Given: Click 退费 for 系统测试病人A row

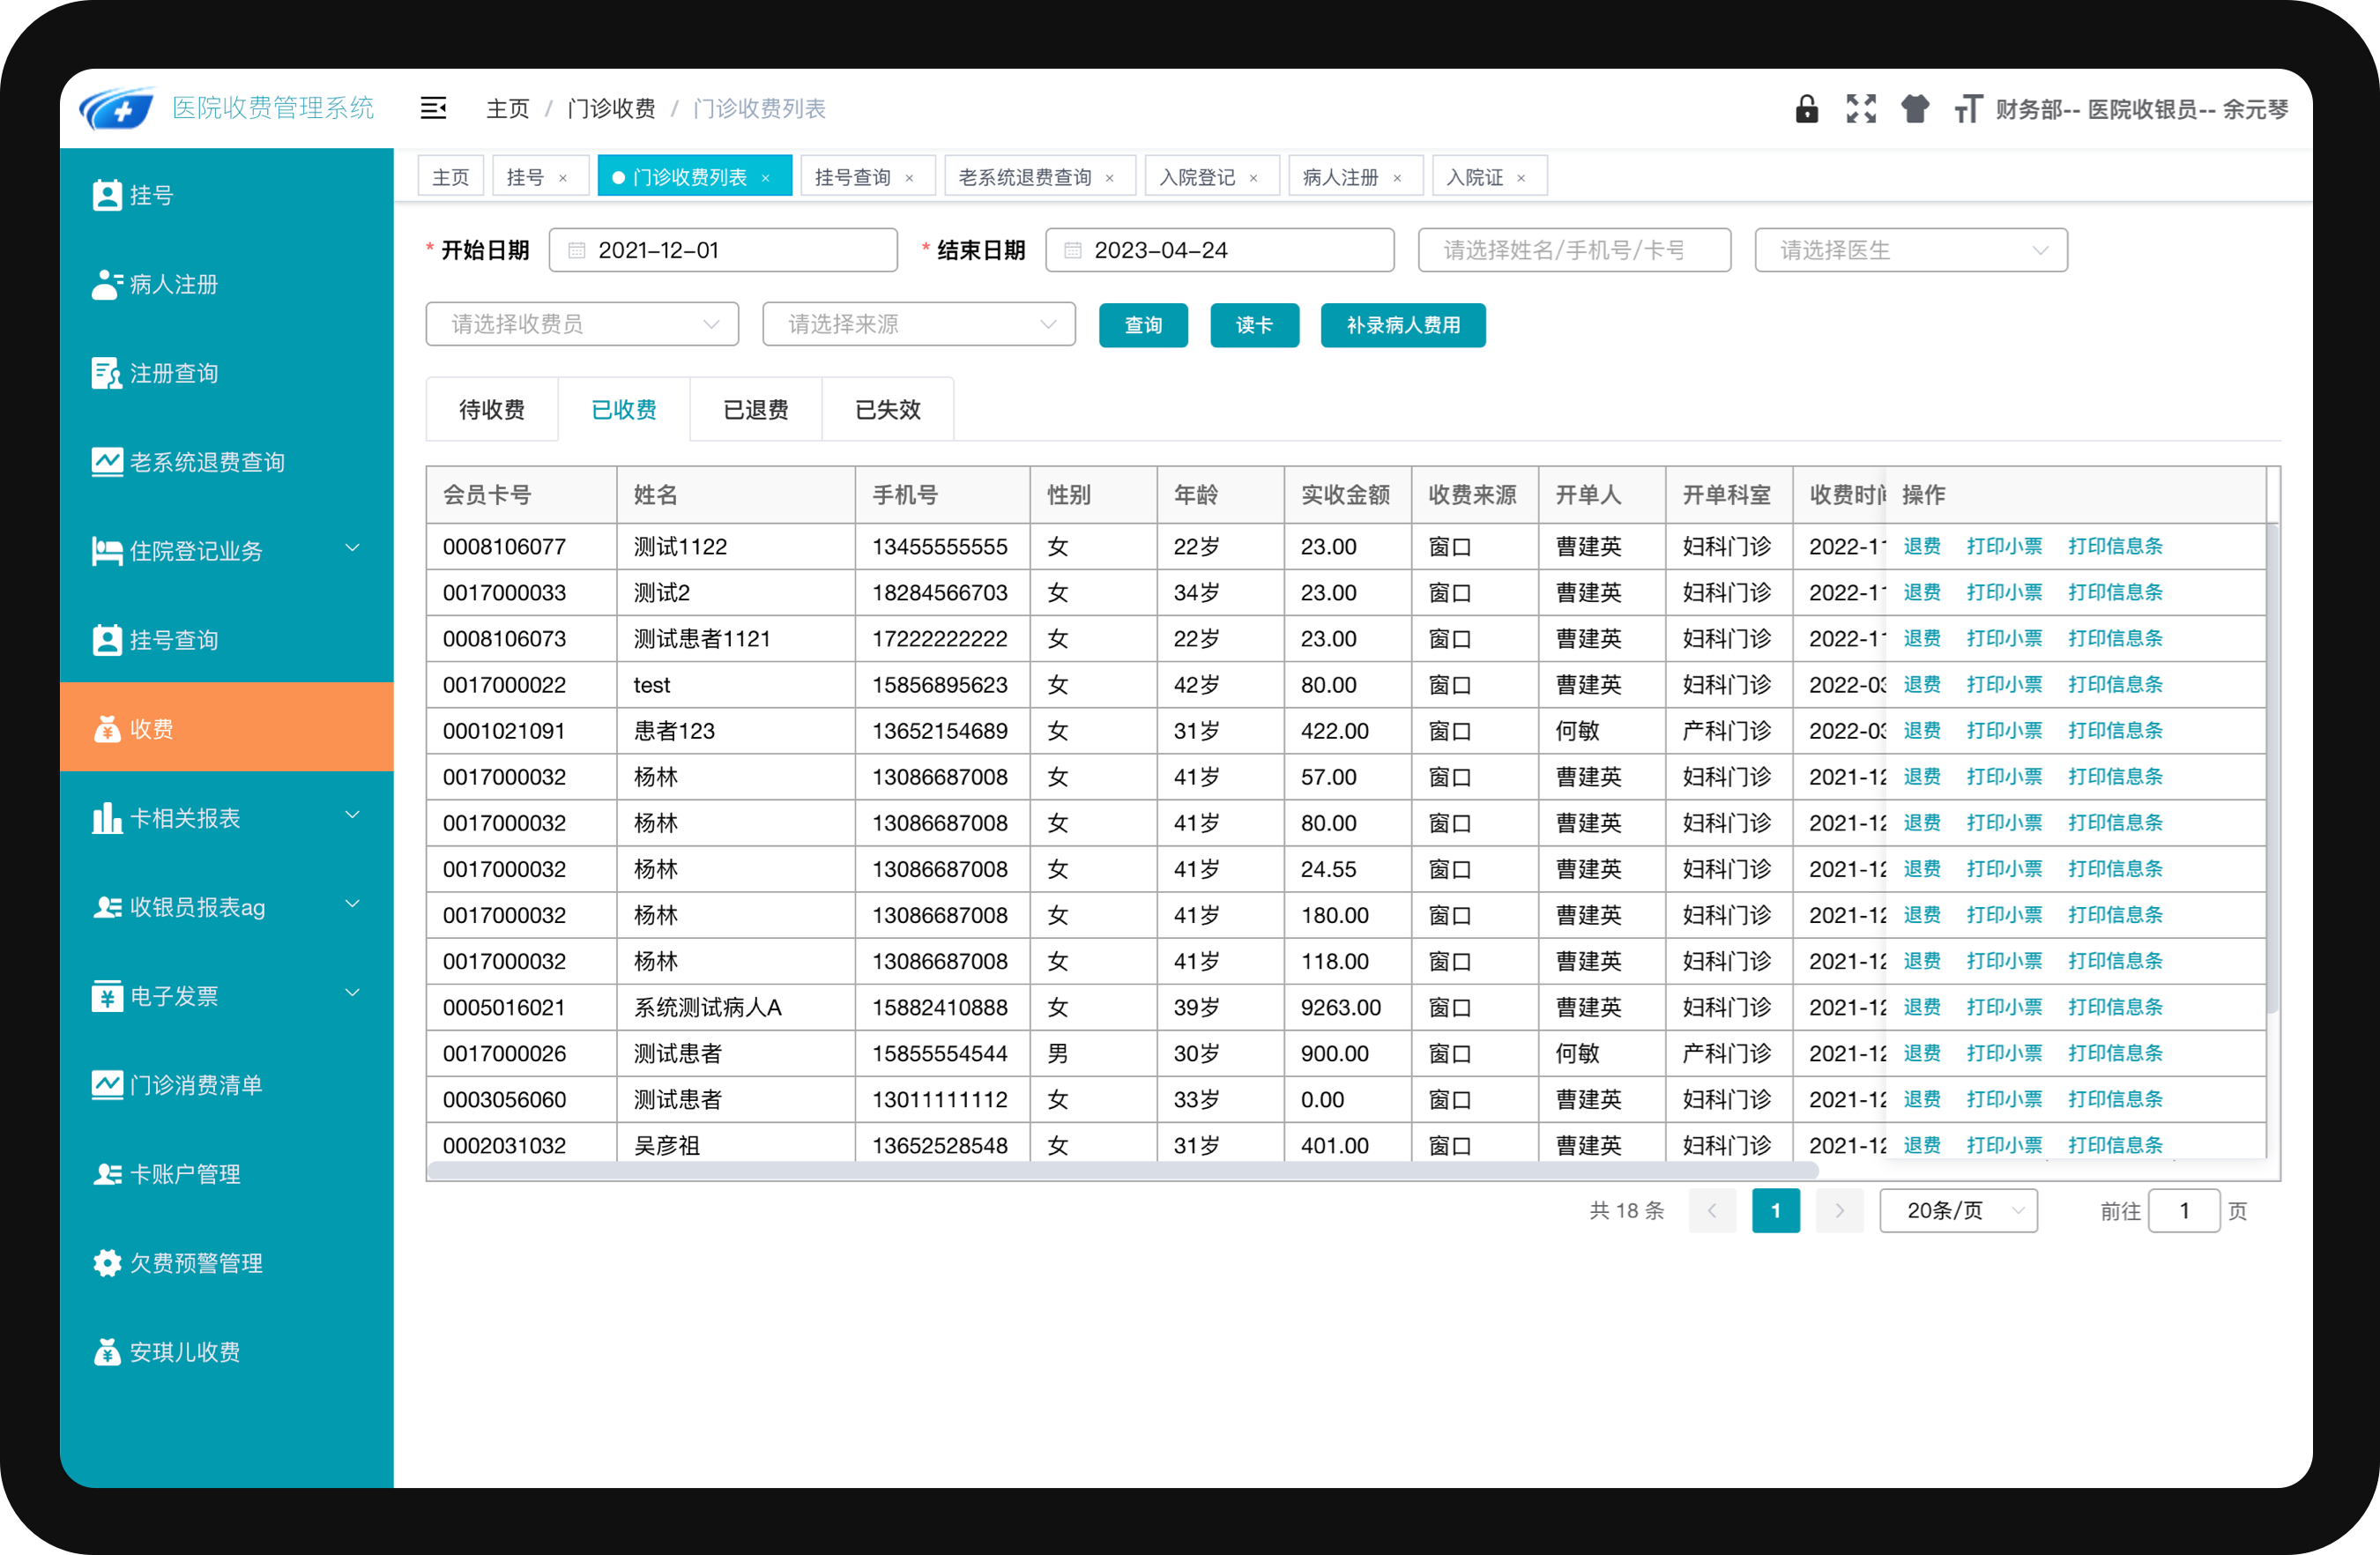Looking at the screenshot, I should point(1921,1007).
